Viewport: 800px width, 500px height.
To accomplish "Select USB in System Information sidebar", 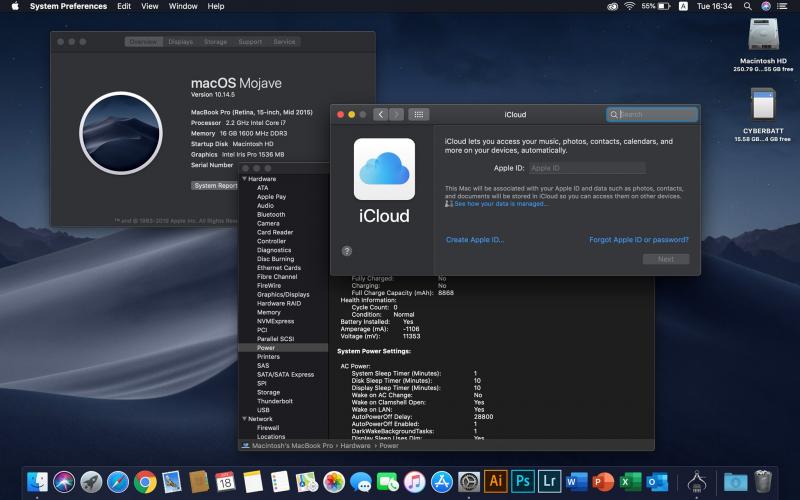I will pos(263,410).
